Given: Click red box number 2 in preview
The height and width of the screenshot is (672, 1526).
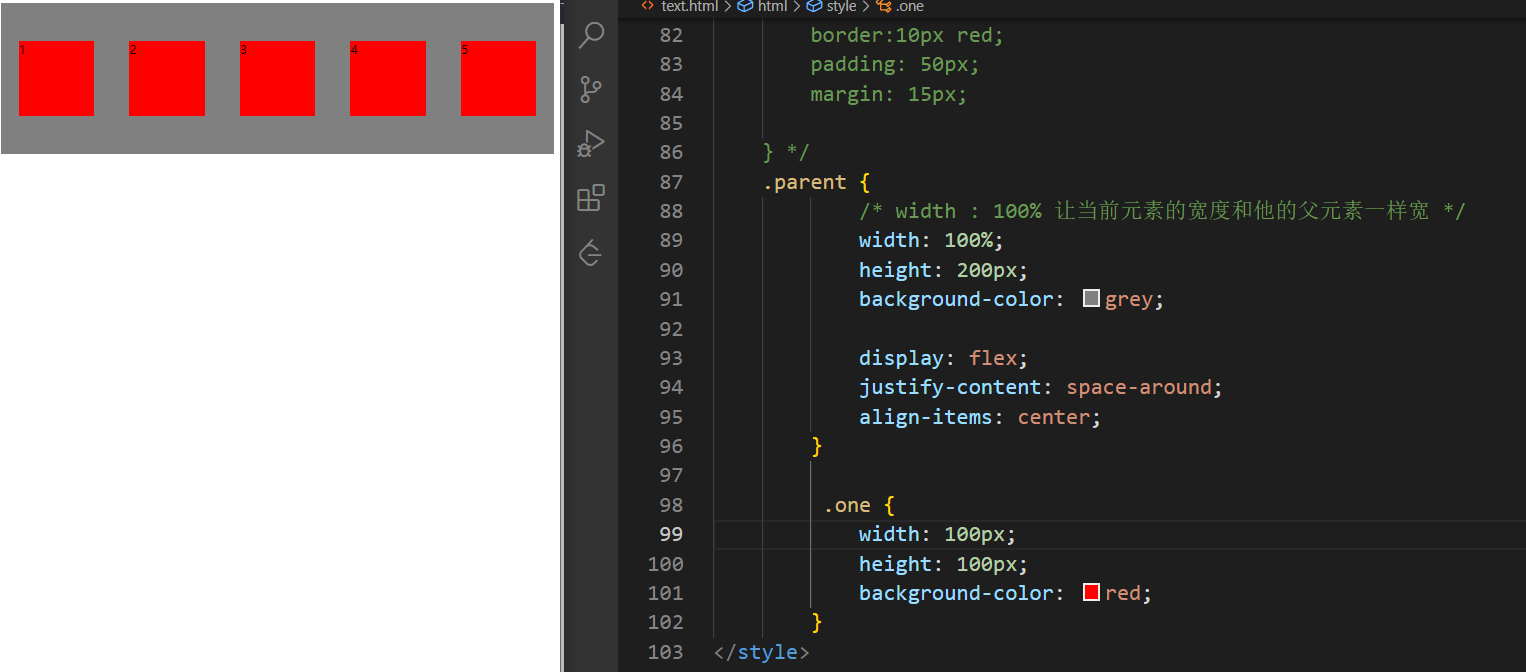Looking at the screenshot, I should [x=167, y=78].
